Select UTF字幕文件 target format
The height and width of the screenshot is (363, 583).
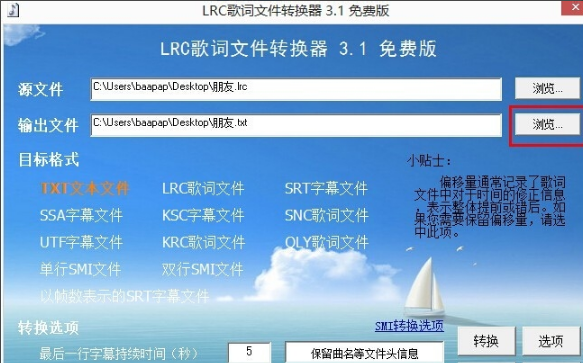pyautogui.click(x=81, y=242)
